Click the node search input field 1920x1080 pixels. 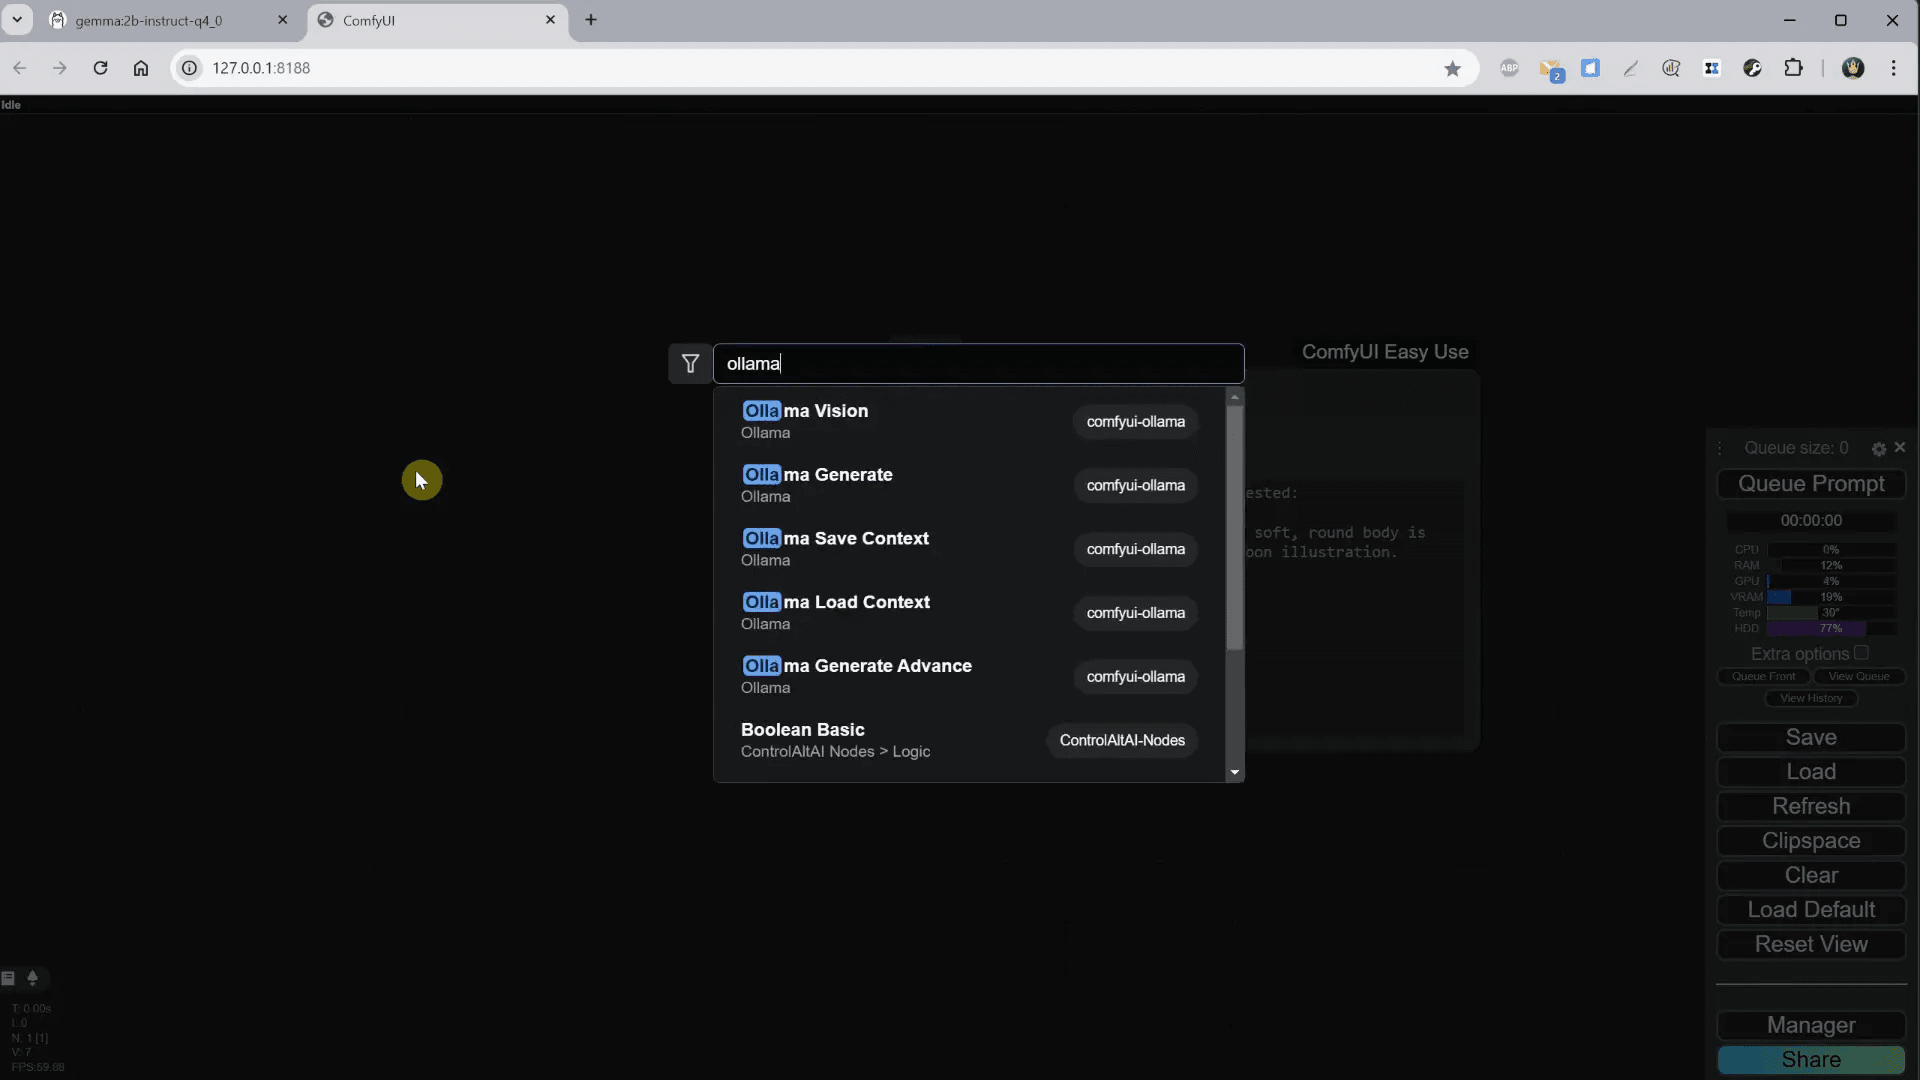(x=978, y=364)
